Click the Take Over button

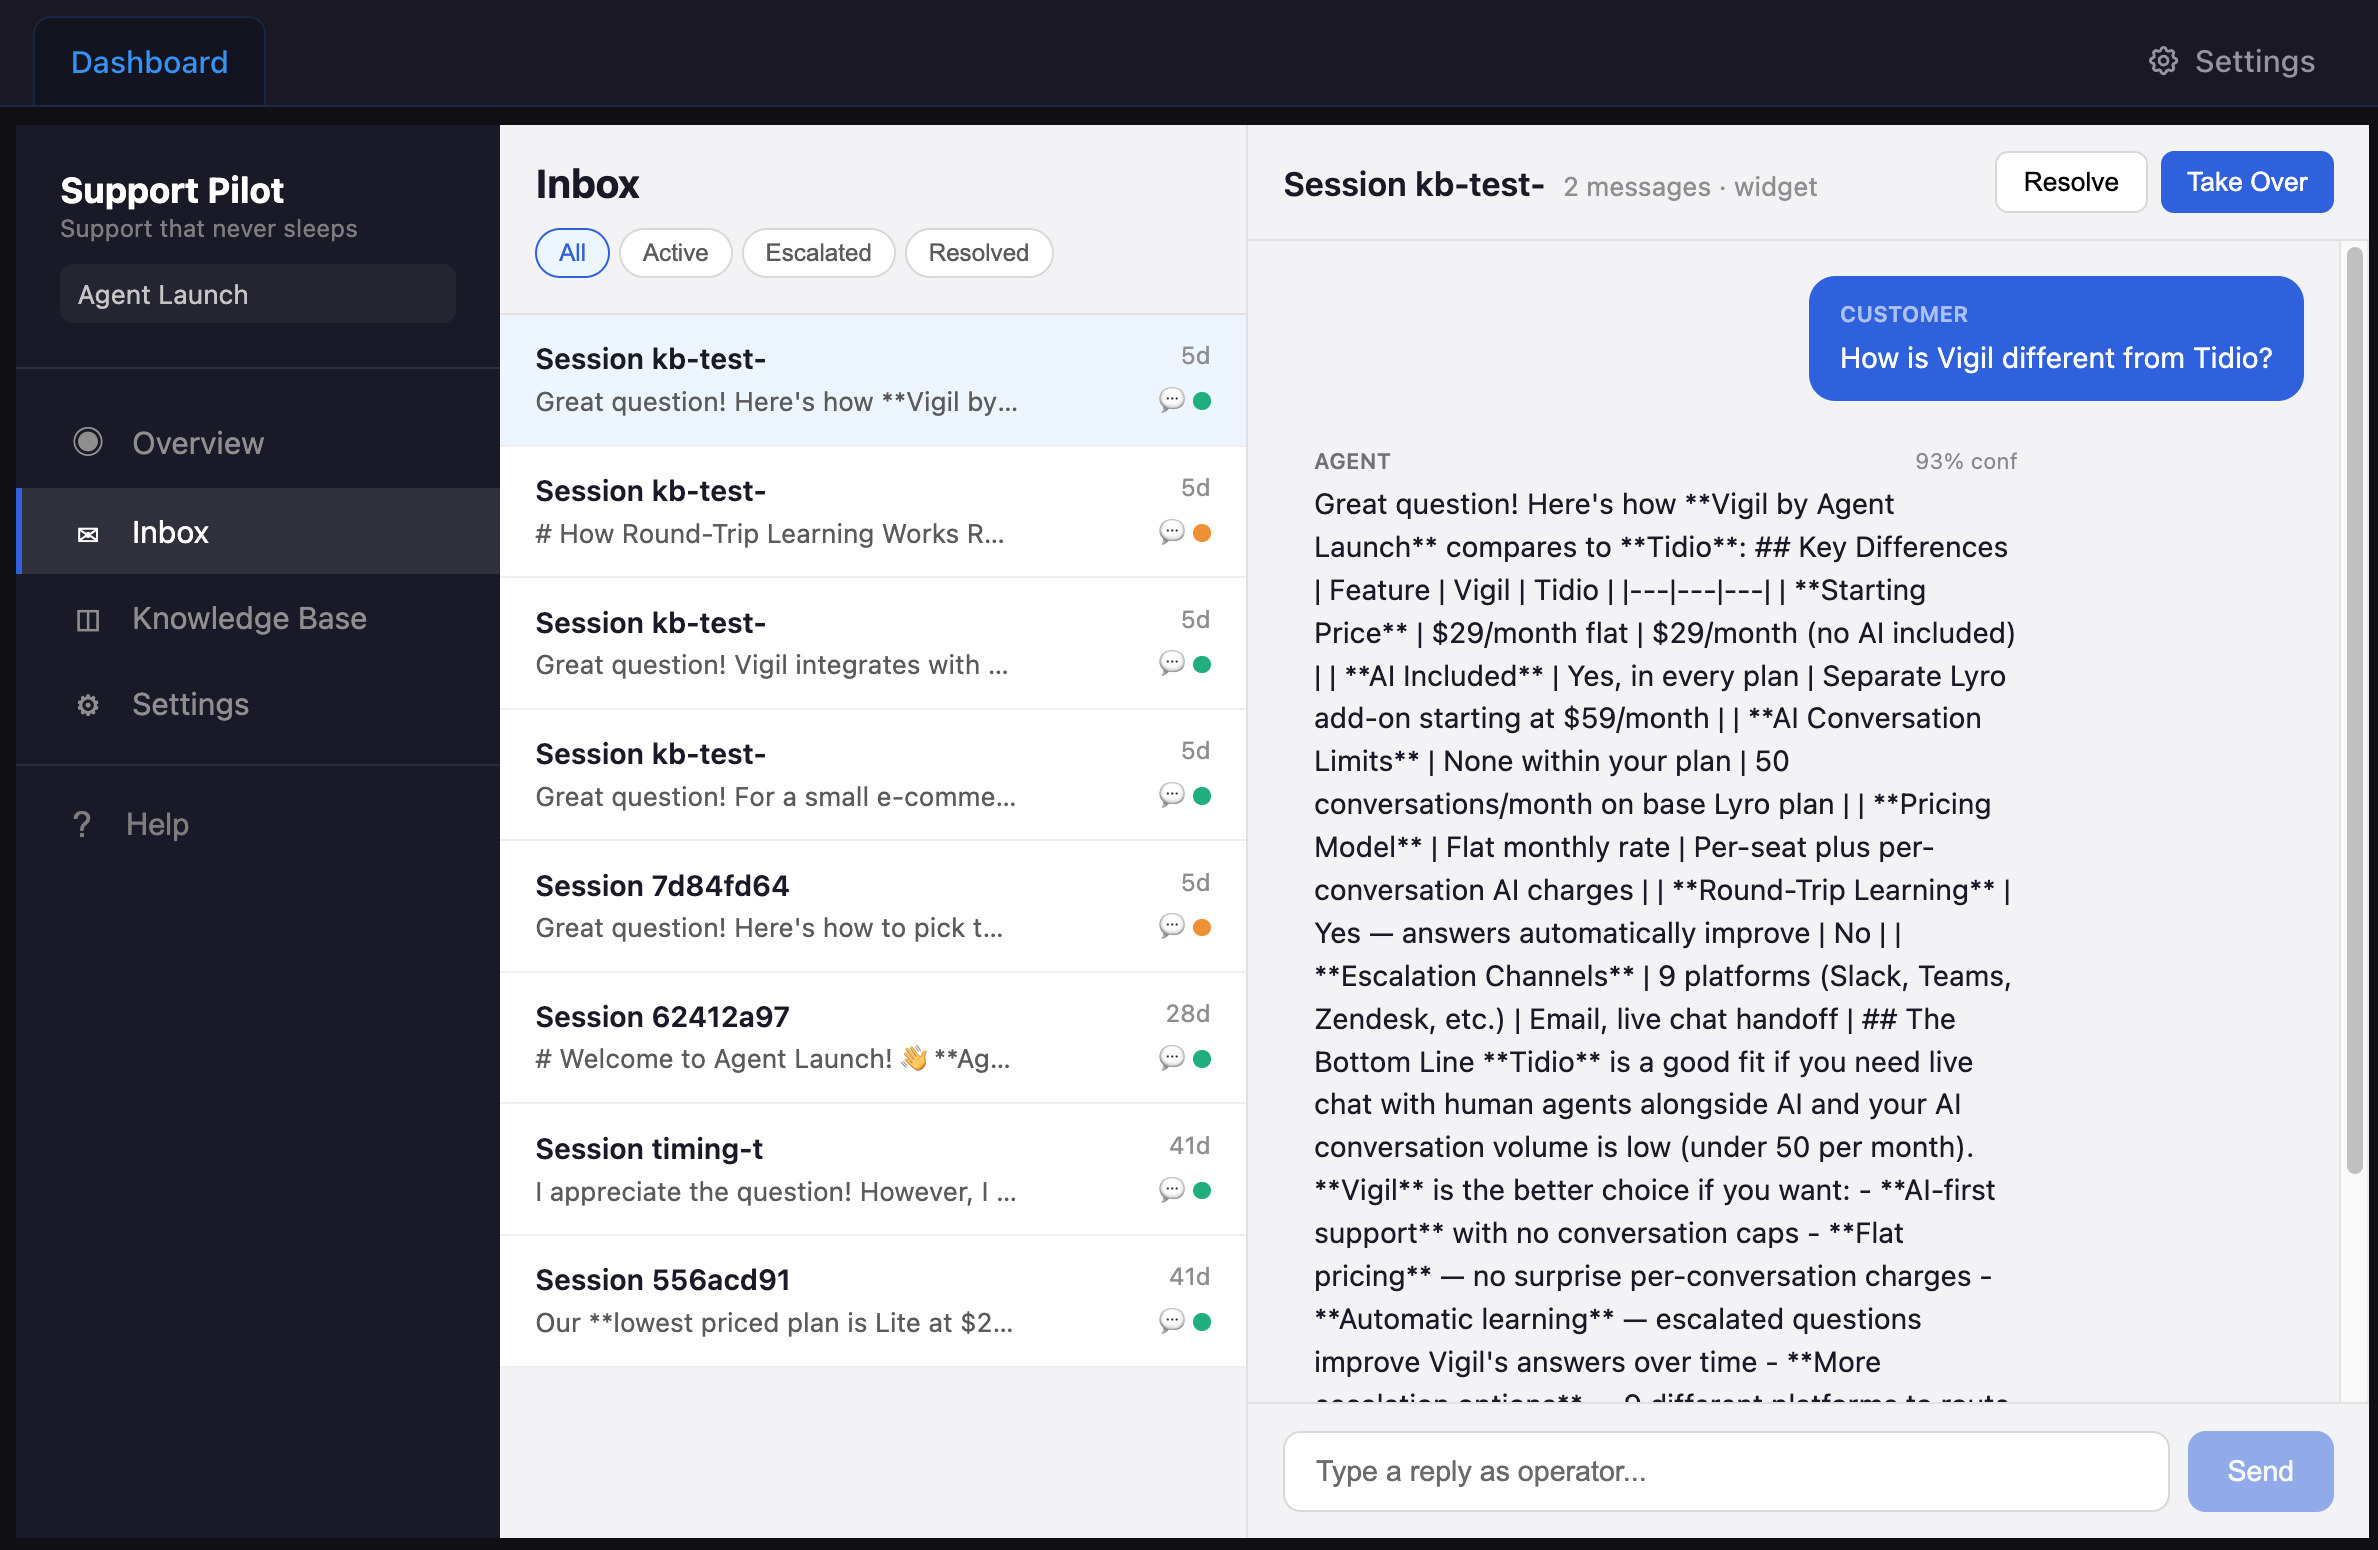(2247, 182)
